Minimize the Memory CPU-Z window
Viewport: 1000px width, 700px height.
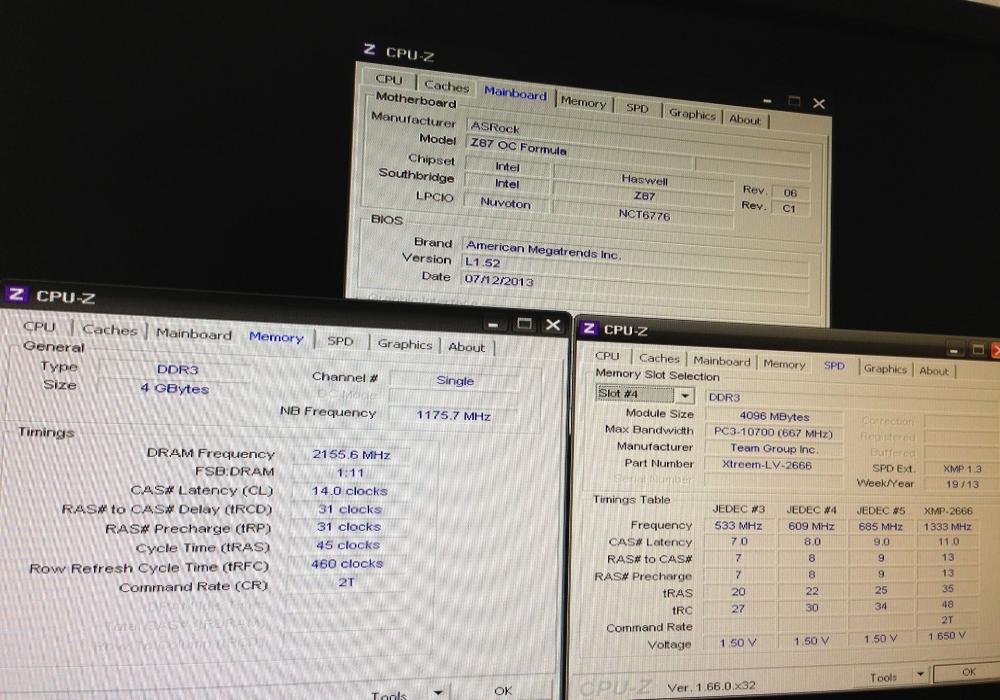pos(492,324)
